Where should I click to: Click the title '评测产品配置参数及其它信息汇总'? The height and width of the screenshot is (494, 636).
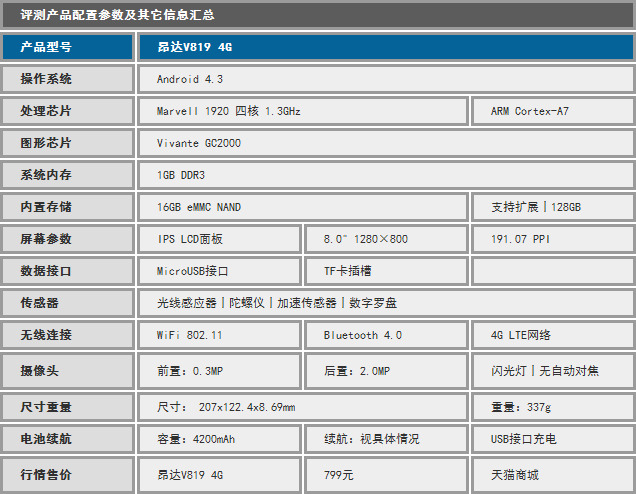118,15
